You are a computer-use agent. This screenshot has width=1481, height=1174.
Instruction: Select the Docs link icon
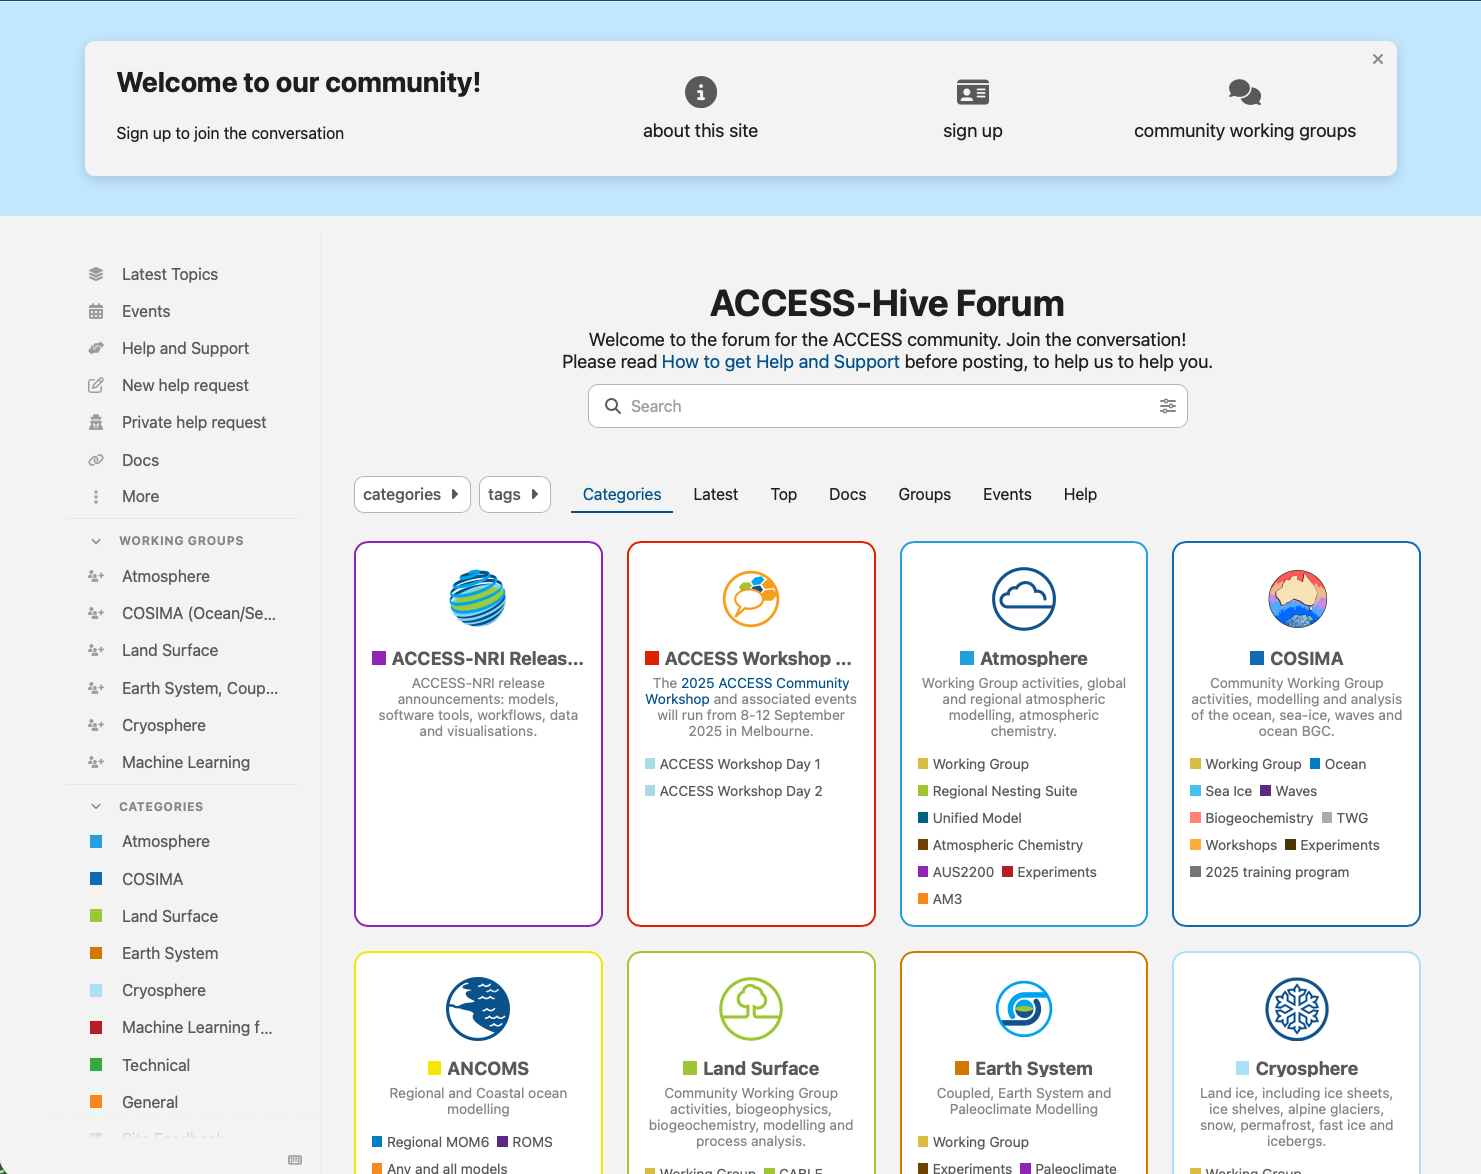96,460
